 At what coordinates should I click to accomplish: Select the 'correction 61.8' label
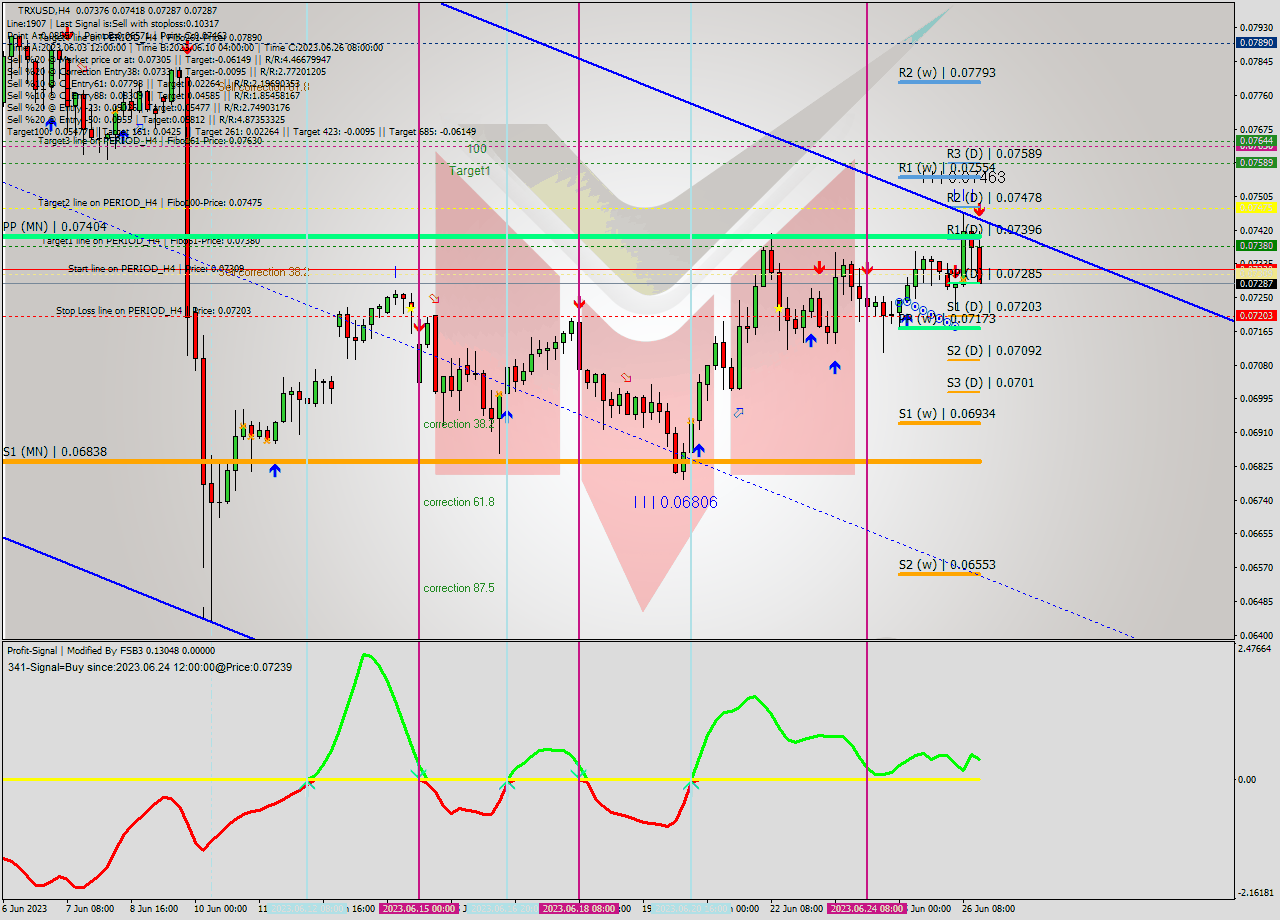pyautogui.click(x=458, y=502)
